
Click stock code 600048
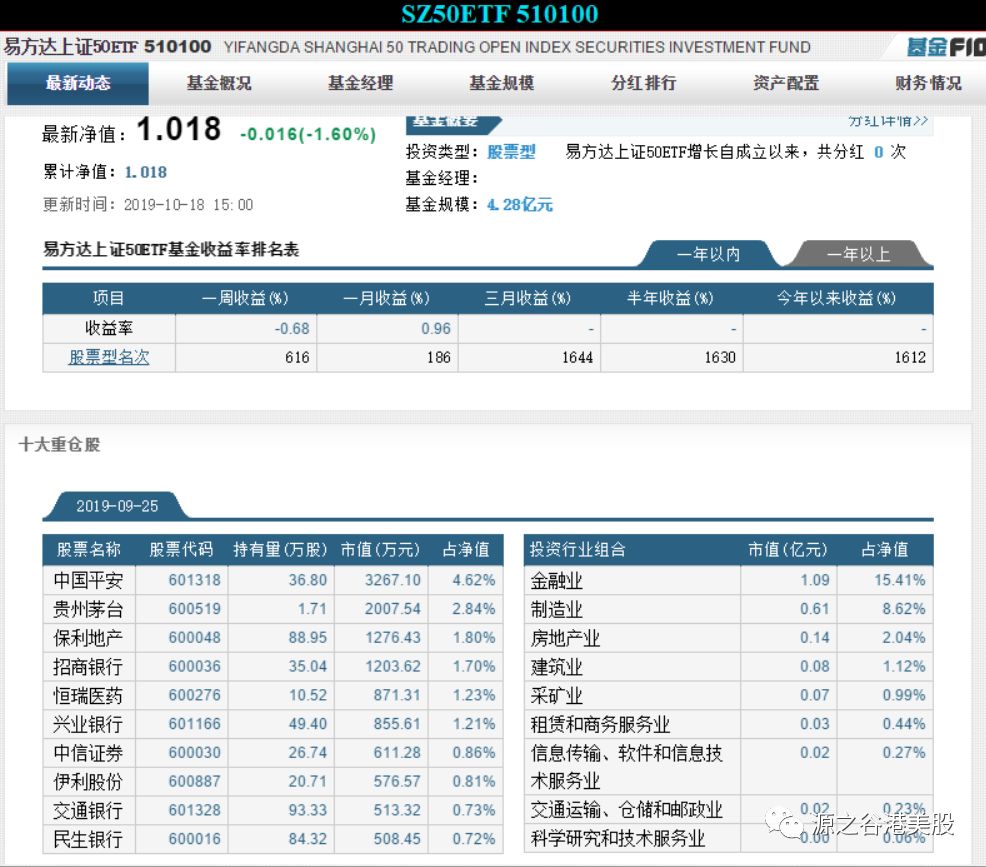(x=194, y=638)
